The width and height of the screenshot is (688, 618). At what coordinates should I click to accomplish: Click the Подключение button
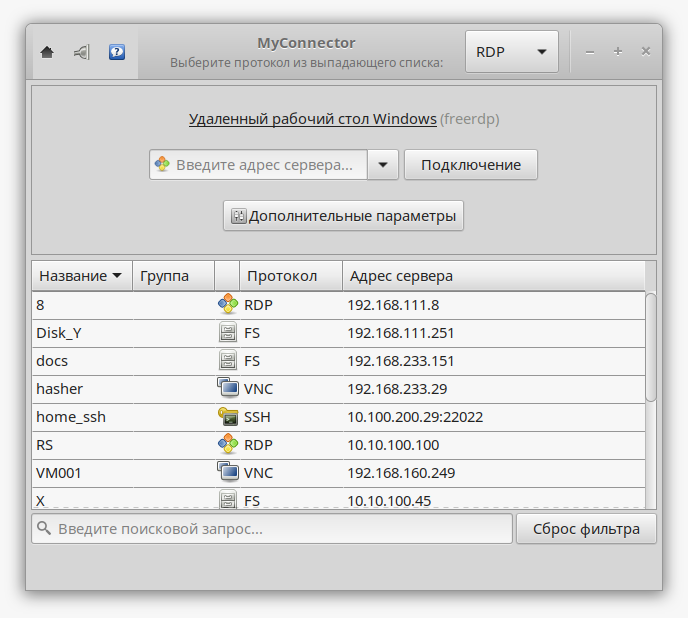click(x=471, y=165)
